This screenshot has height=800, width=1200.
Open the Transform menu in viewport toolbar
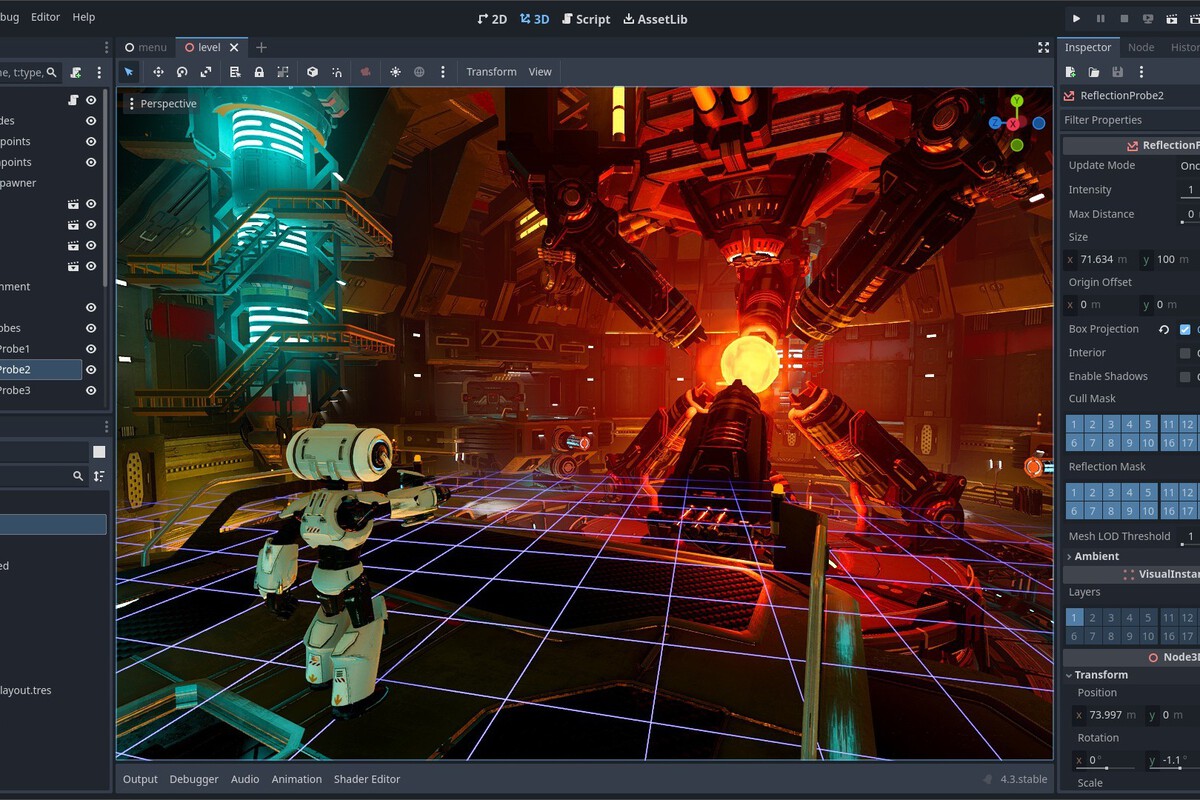(x=491, y=72)
